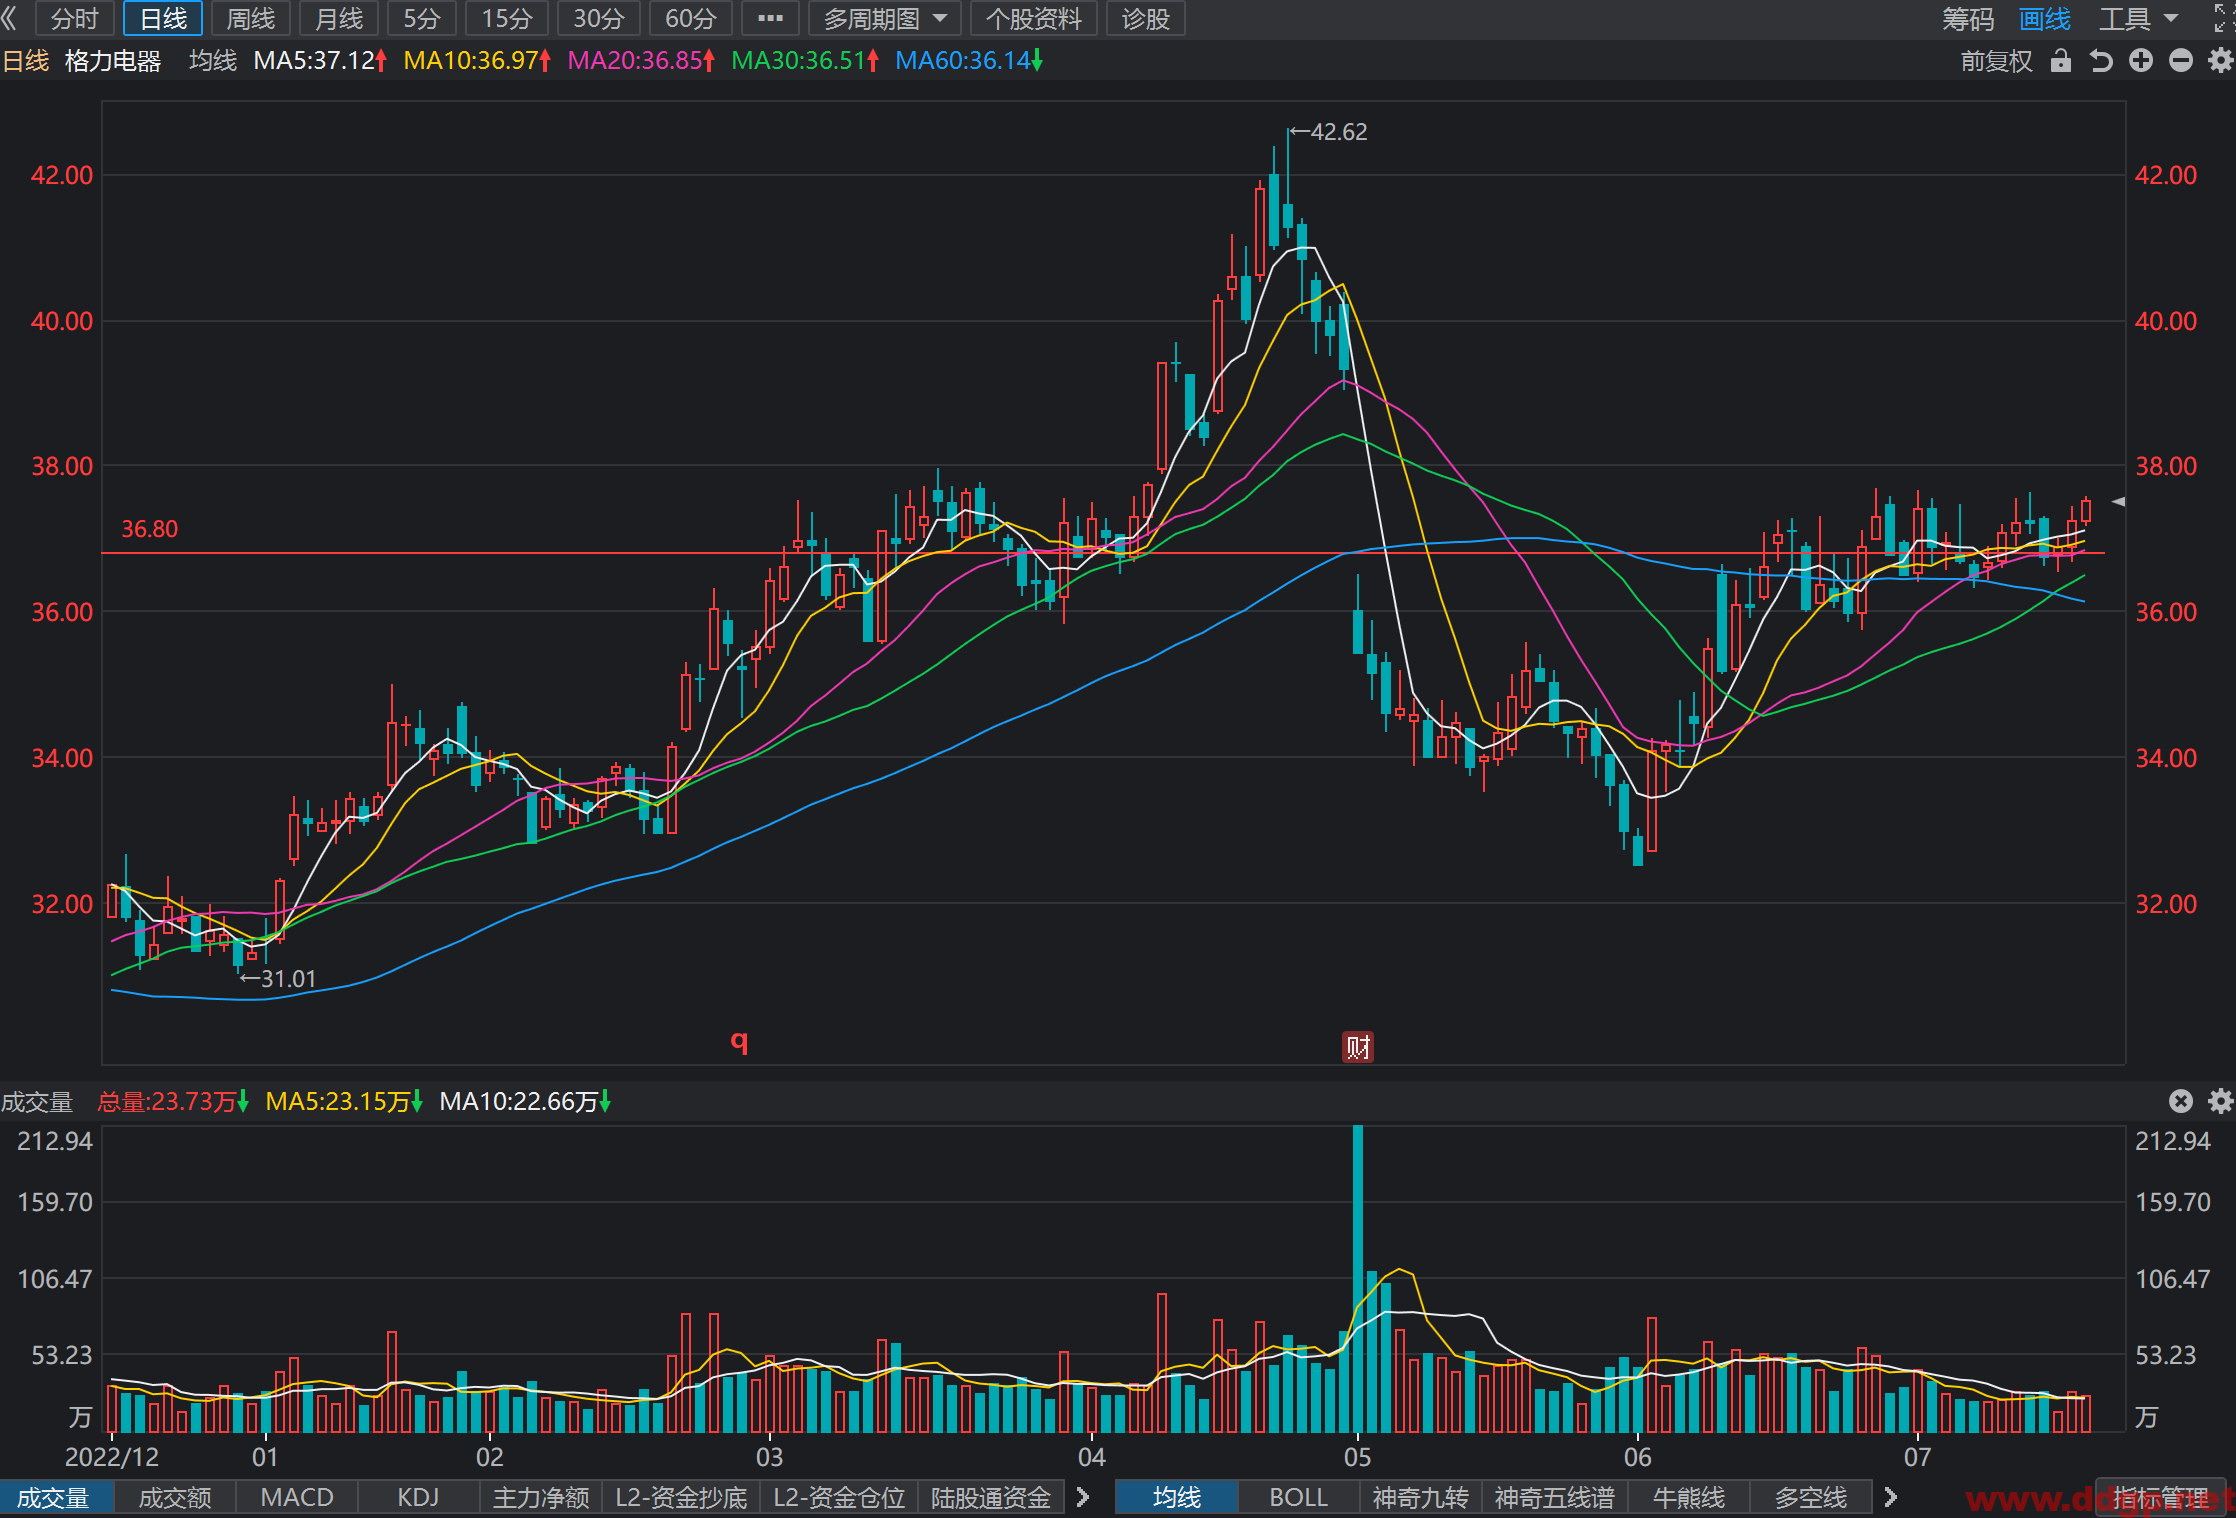Click the 财 earnings marker on chart

tap(1357, 1047)
